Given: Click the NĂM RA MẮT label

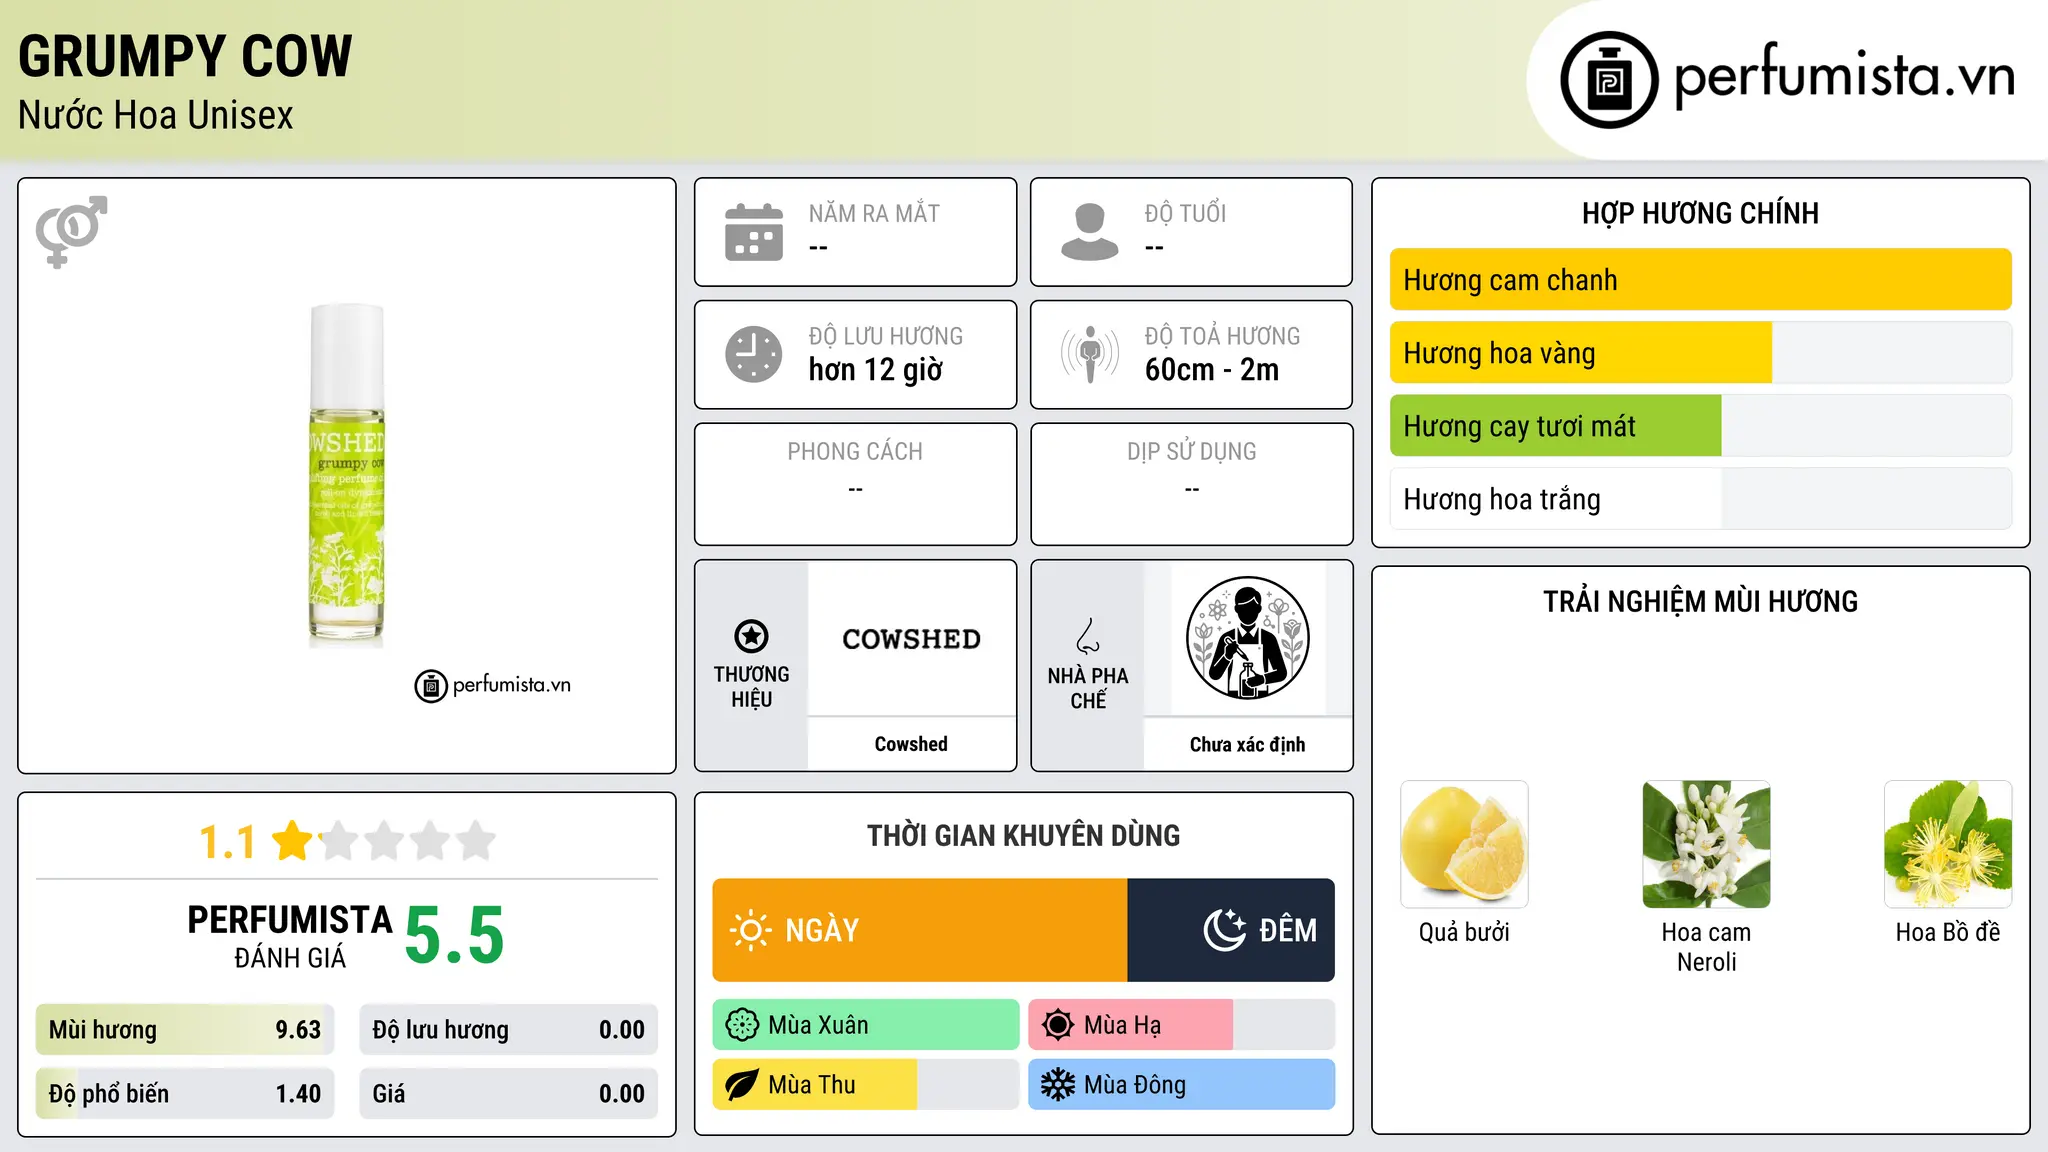Looking at the screenshot, I should 874,214.
